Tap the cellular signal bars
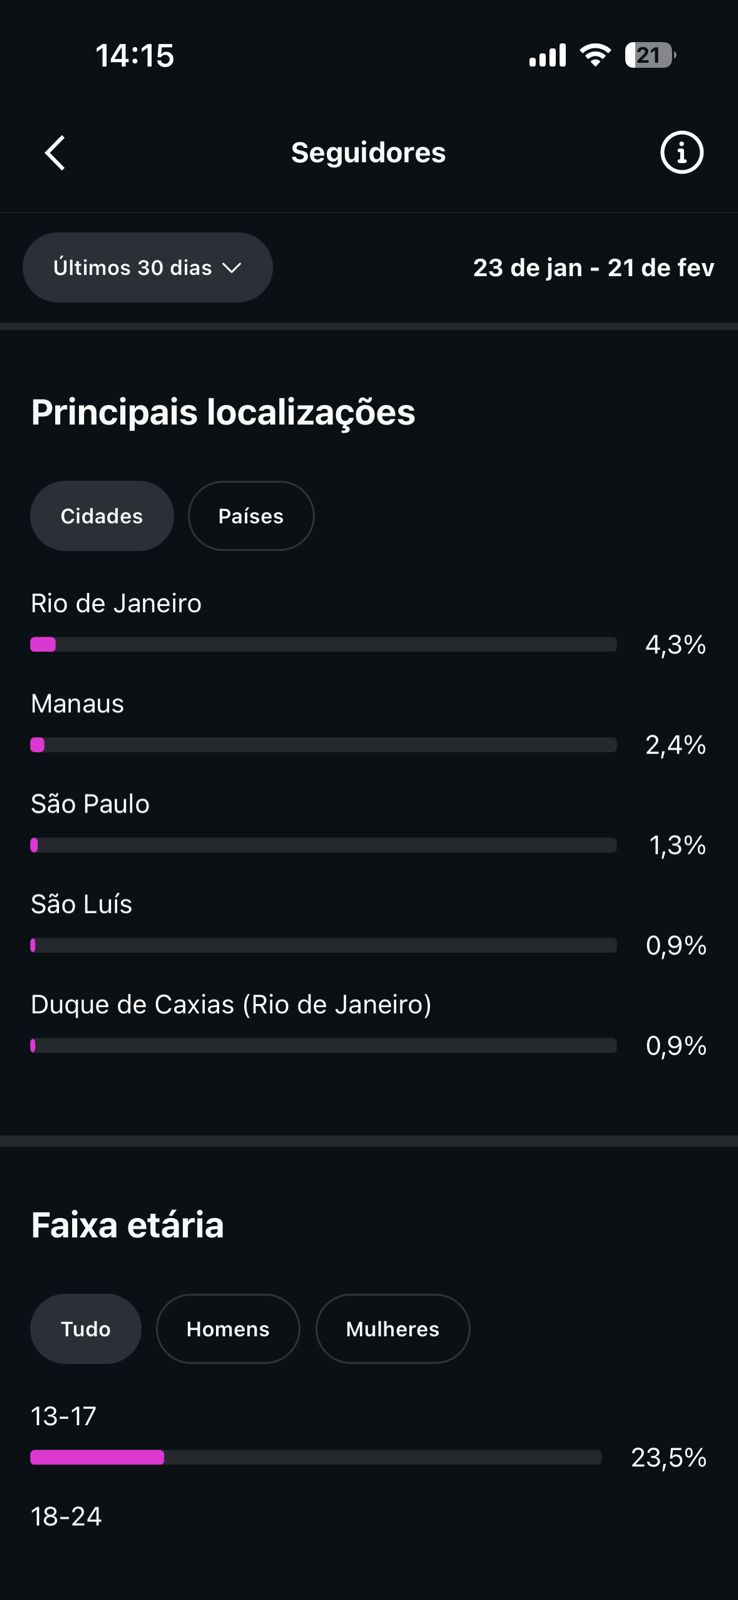The image size is (738, 1600). pyautogui.click(x=547, y=56)
